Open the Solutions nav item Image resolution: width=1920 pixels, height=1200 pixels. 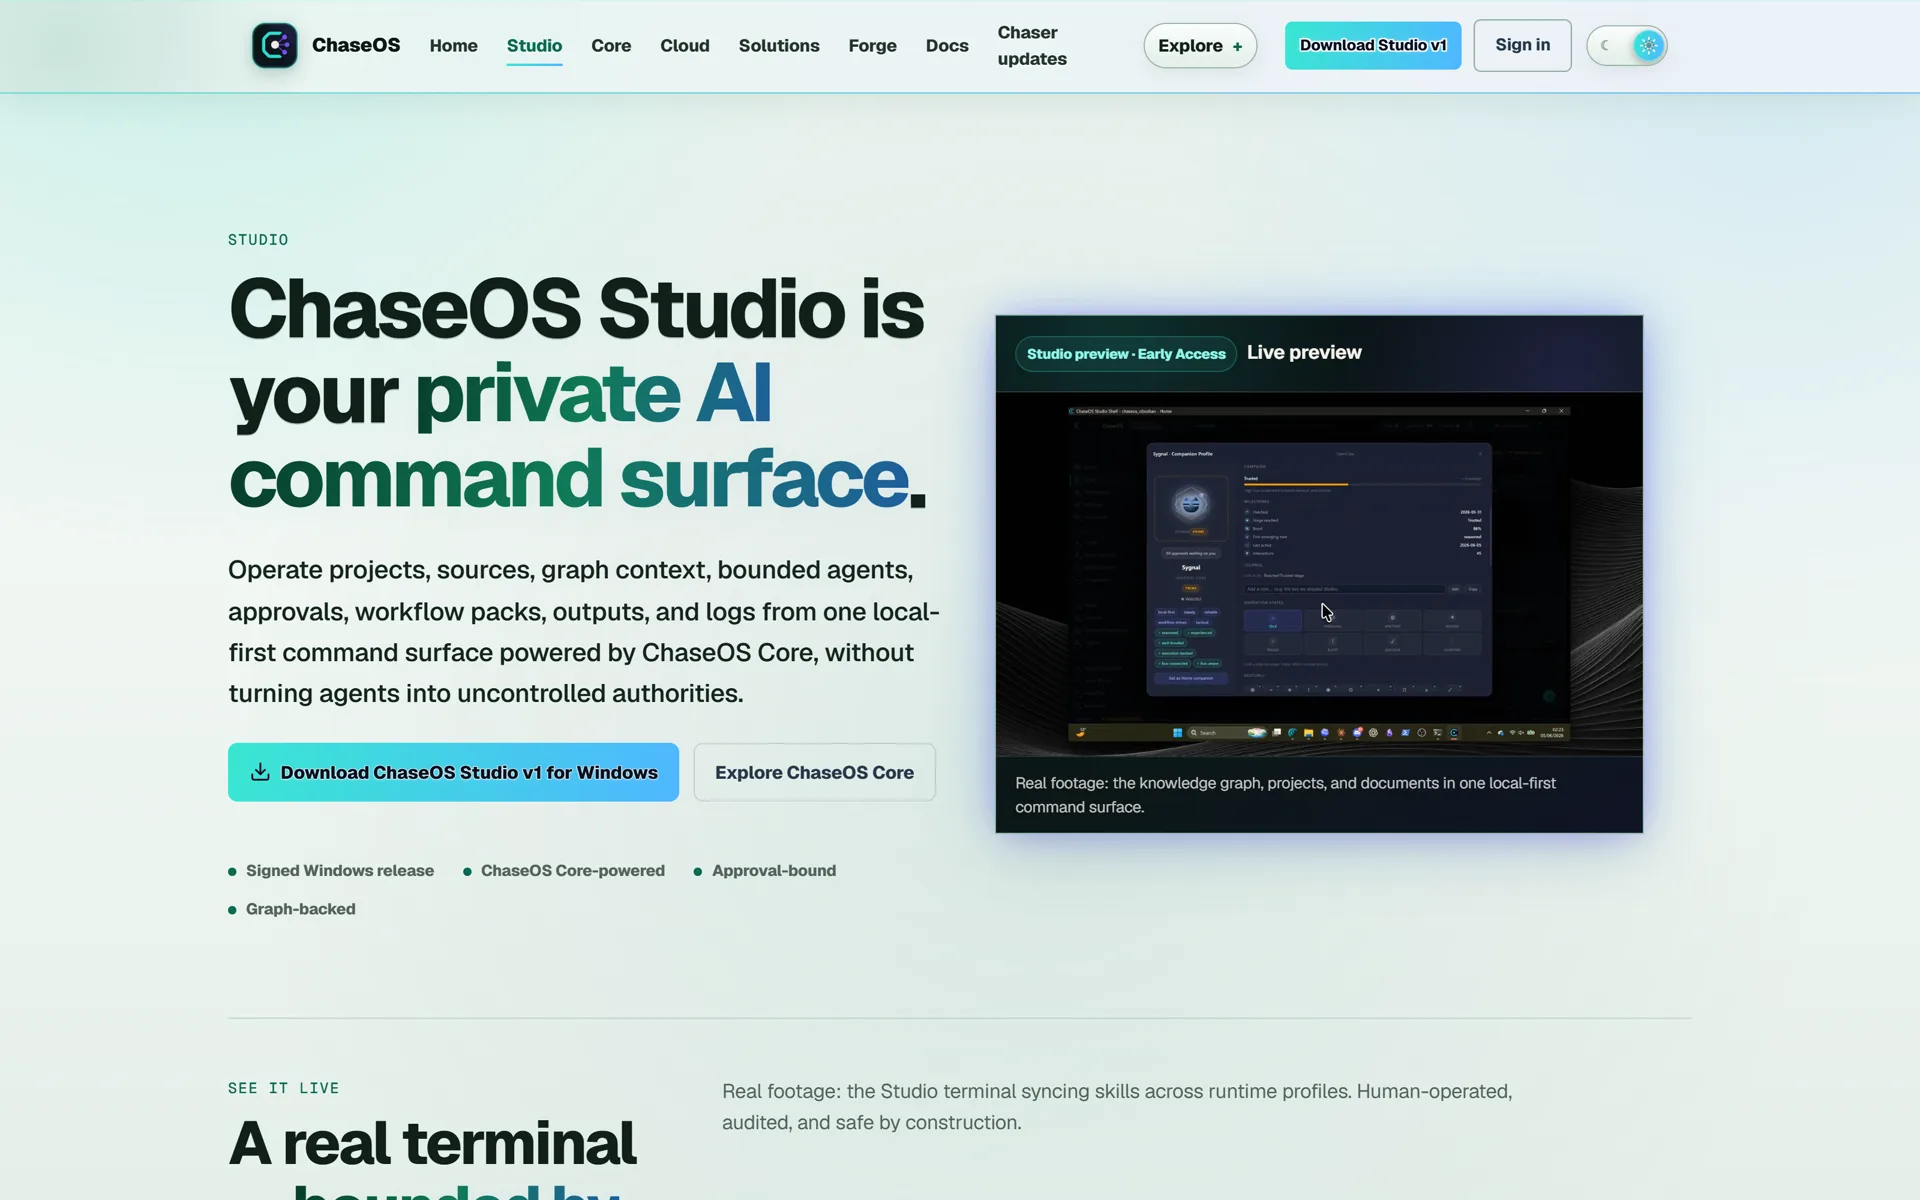point(779,46)
